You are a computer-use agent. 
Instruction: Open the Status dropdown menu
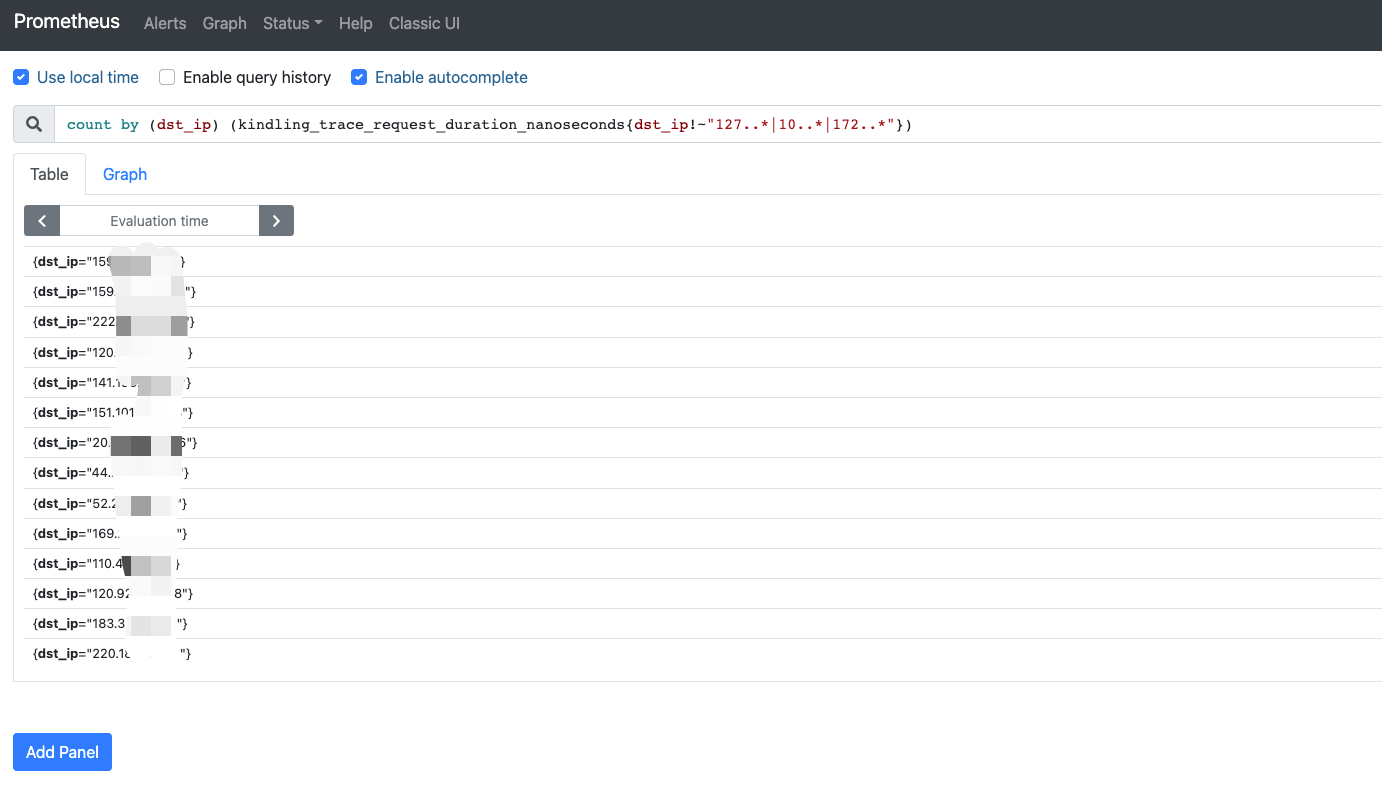(x=292, y=24)
